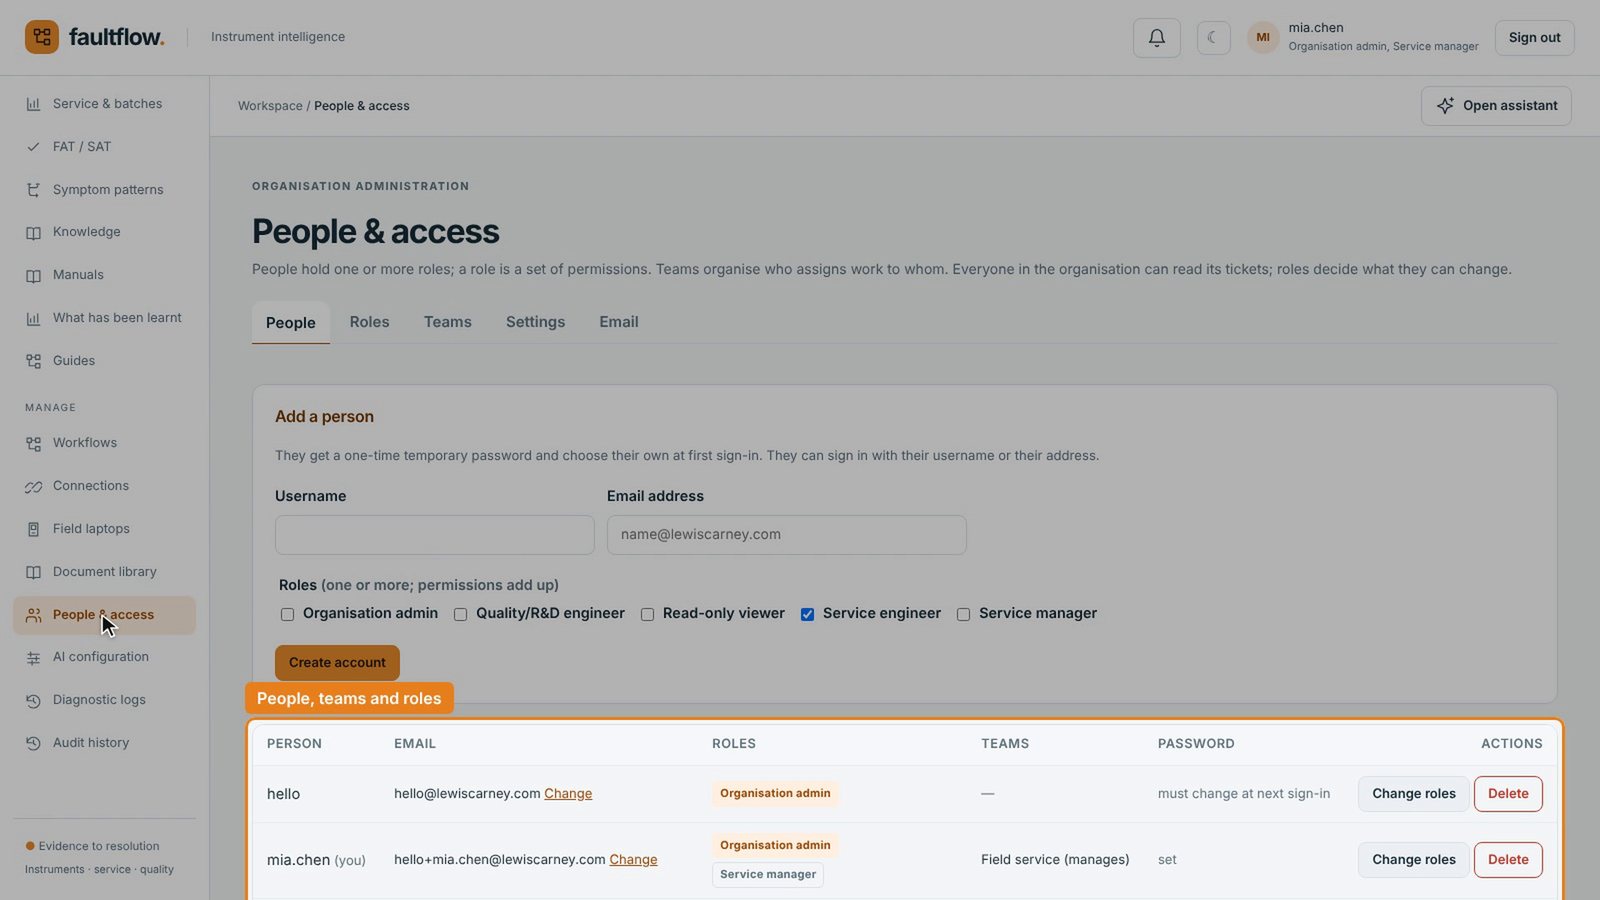Switch to the People tab
The height and width of the screenshot is (900, 1600).
click(291, 322)
